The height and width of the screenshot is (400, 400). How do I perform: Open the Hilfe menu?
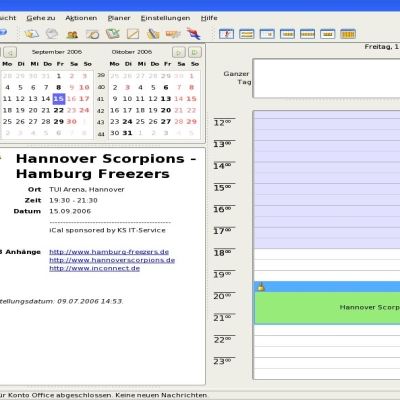coord(209,18)
